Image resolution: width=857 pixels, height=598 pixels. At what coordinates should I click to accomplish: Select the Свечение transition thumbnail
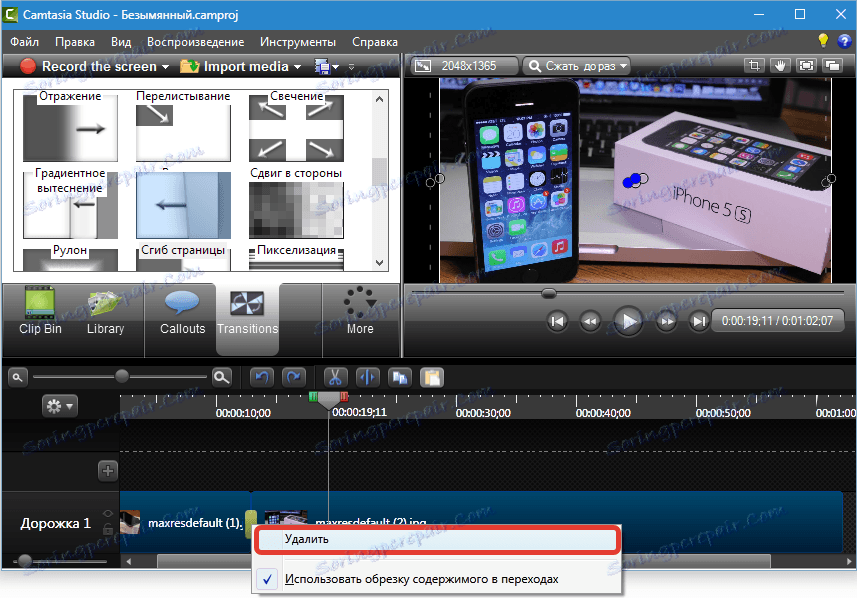pos(296,128)
